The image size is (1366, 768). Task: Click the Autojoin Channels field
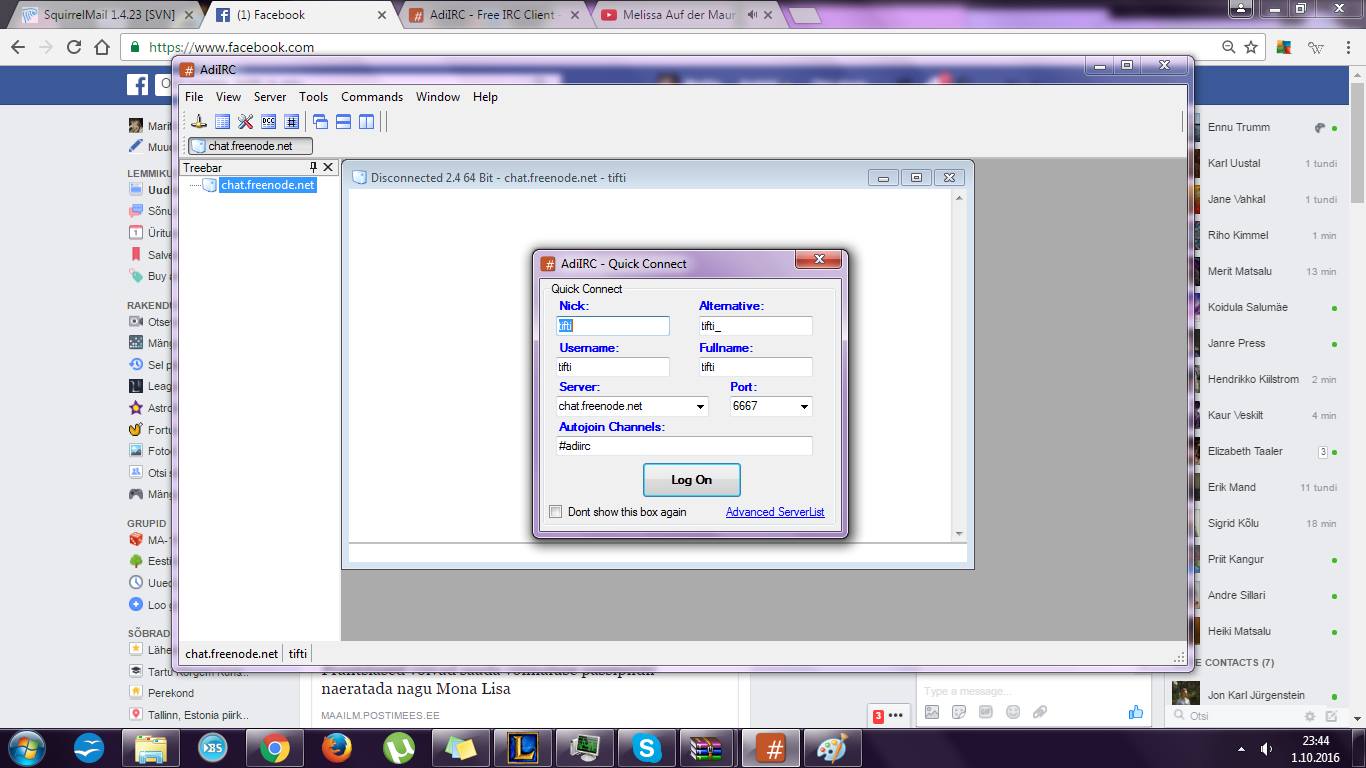(684, 446)
